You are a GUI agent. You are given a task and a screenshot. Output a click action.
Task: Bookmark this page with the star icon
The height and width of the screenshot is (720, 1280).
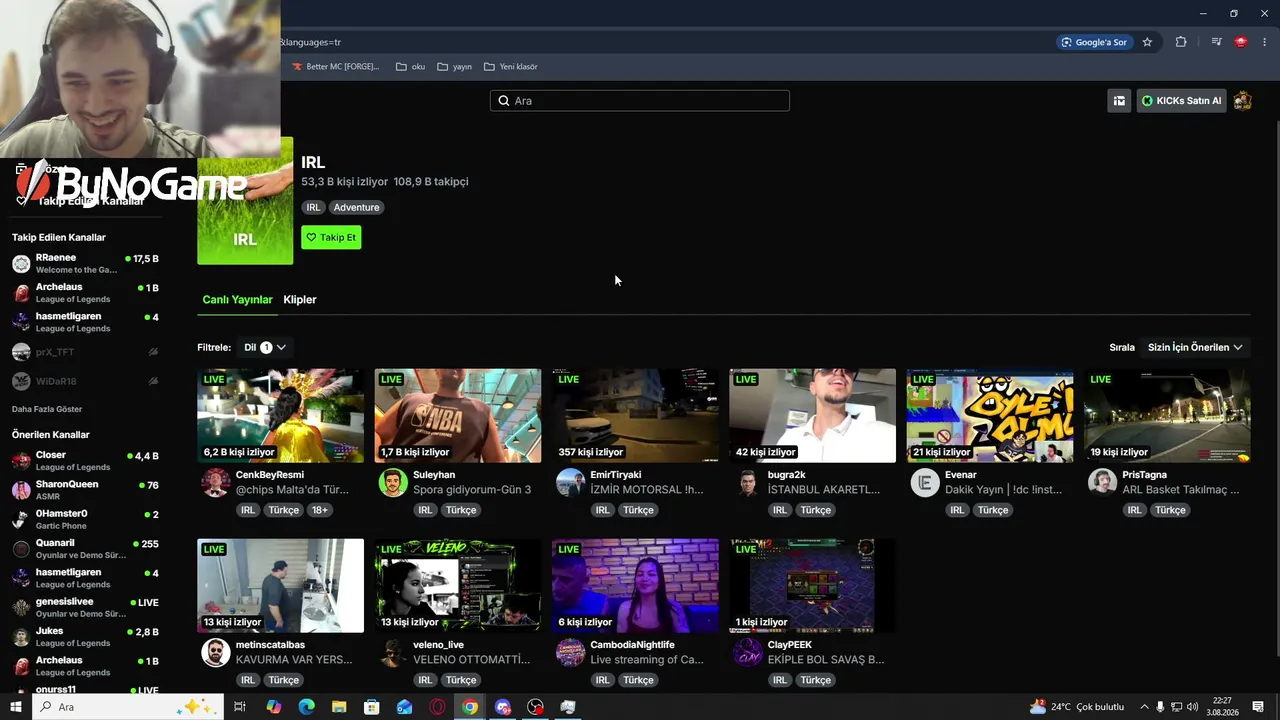coord(1147,42)
